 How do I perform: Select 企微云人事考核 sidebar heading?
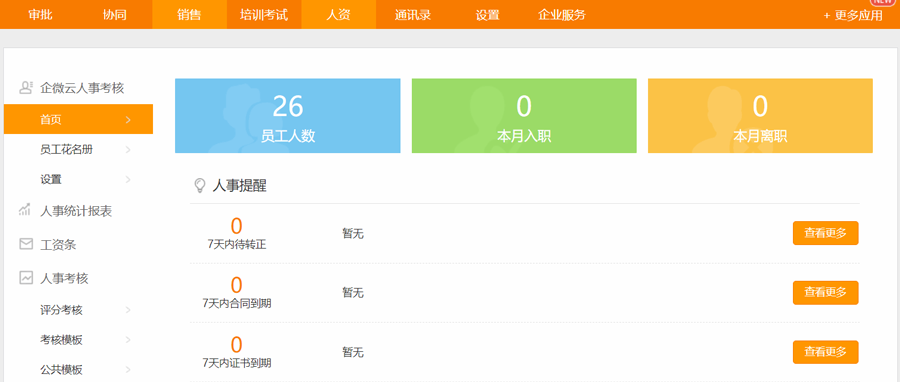tap(82, 88)
